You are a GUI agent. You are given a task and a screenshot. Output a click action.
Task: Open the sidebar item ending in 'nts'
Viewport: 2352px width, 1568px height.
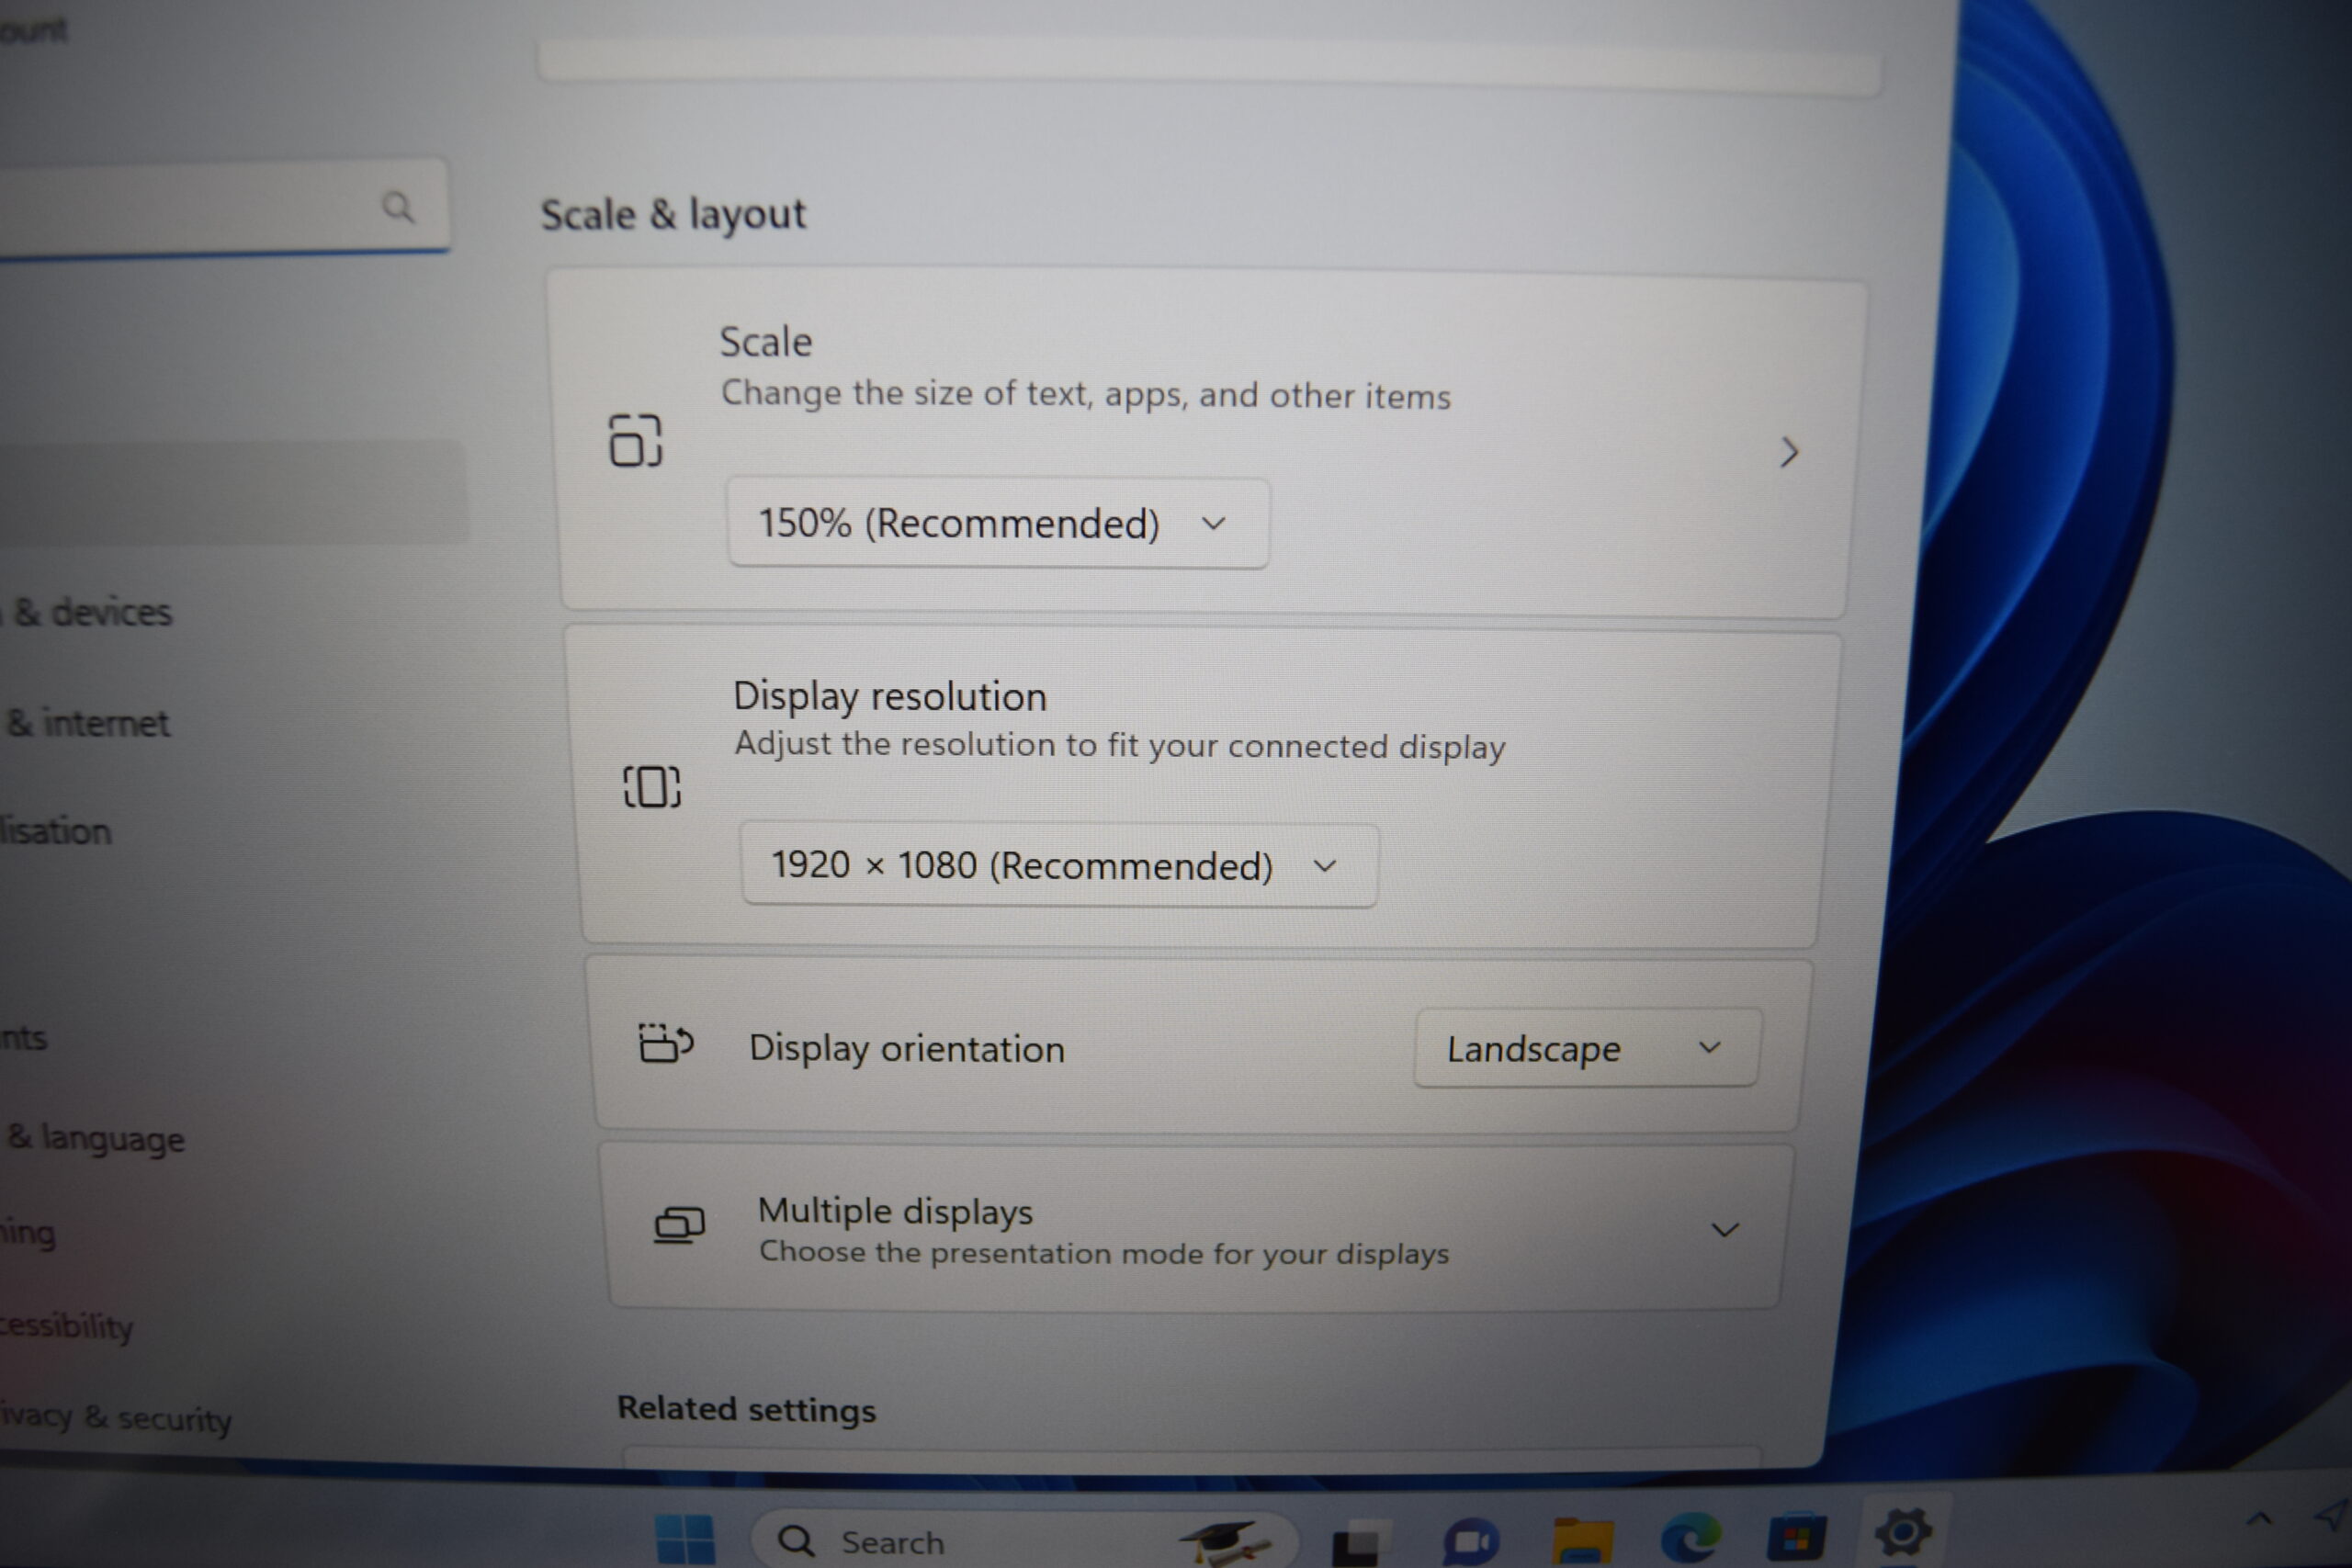click(x=24, y=1037)
